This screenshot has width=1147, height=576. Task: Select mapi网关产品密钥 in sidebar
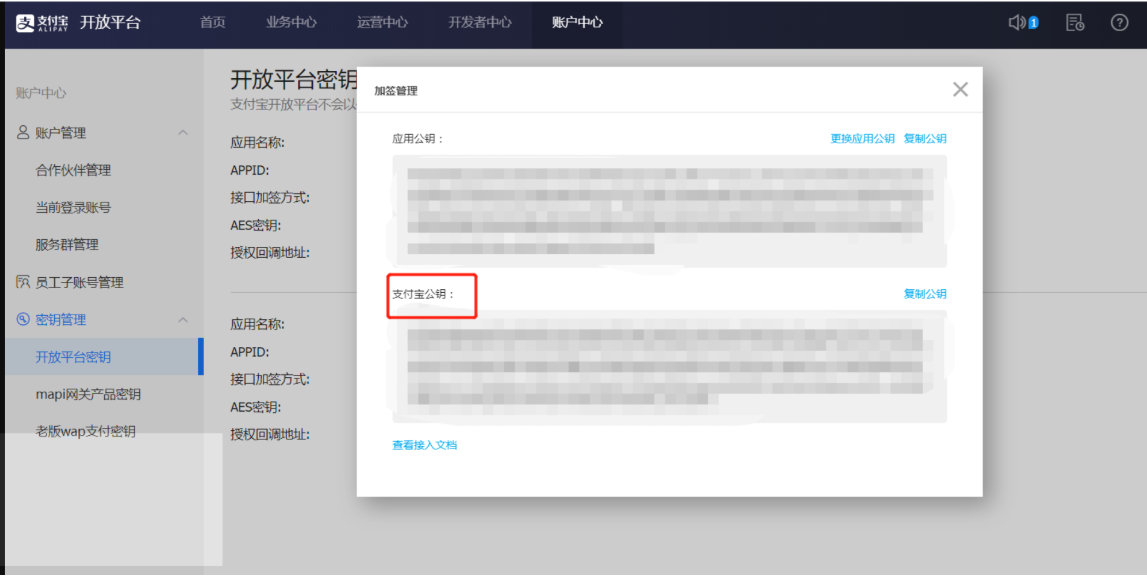pos(88,394)
